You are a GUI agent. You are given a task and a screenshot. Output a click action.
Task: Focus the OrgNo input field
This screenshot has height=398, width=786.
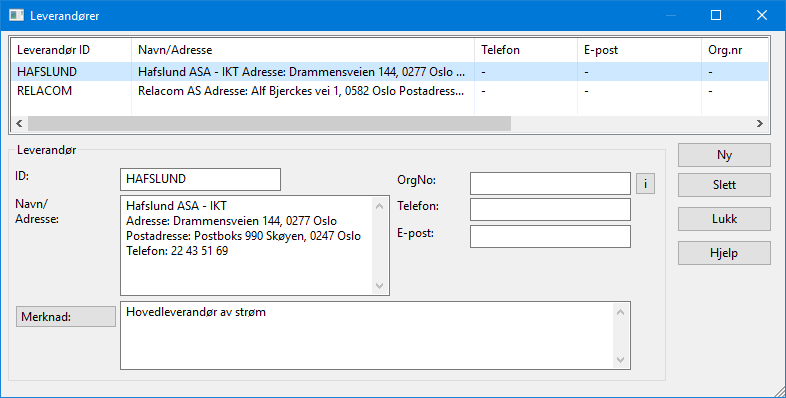(550, 183)
